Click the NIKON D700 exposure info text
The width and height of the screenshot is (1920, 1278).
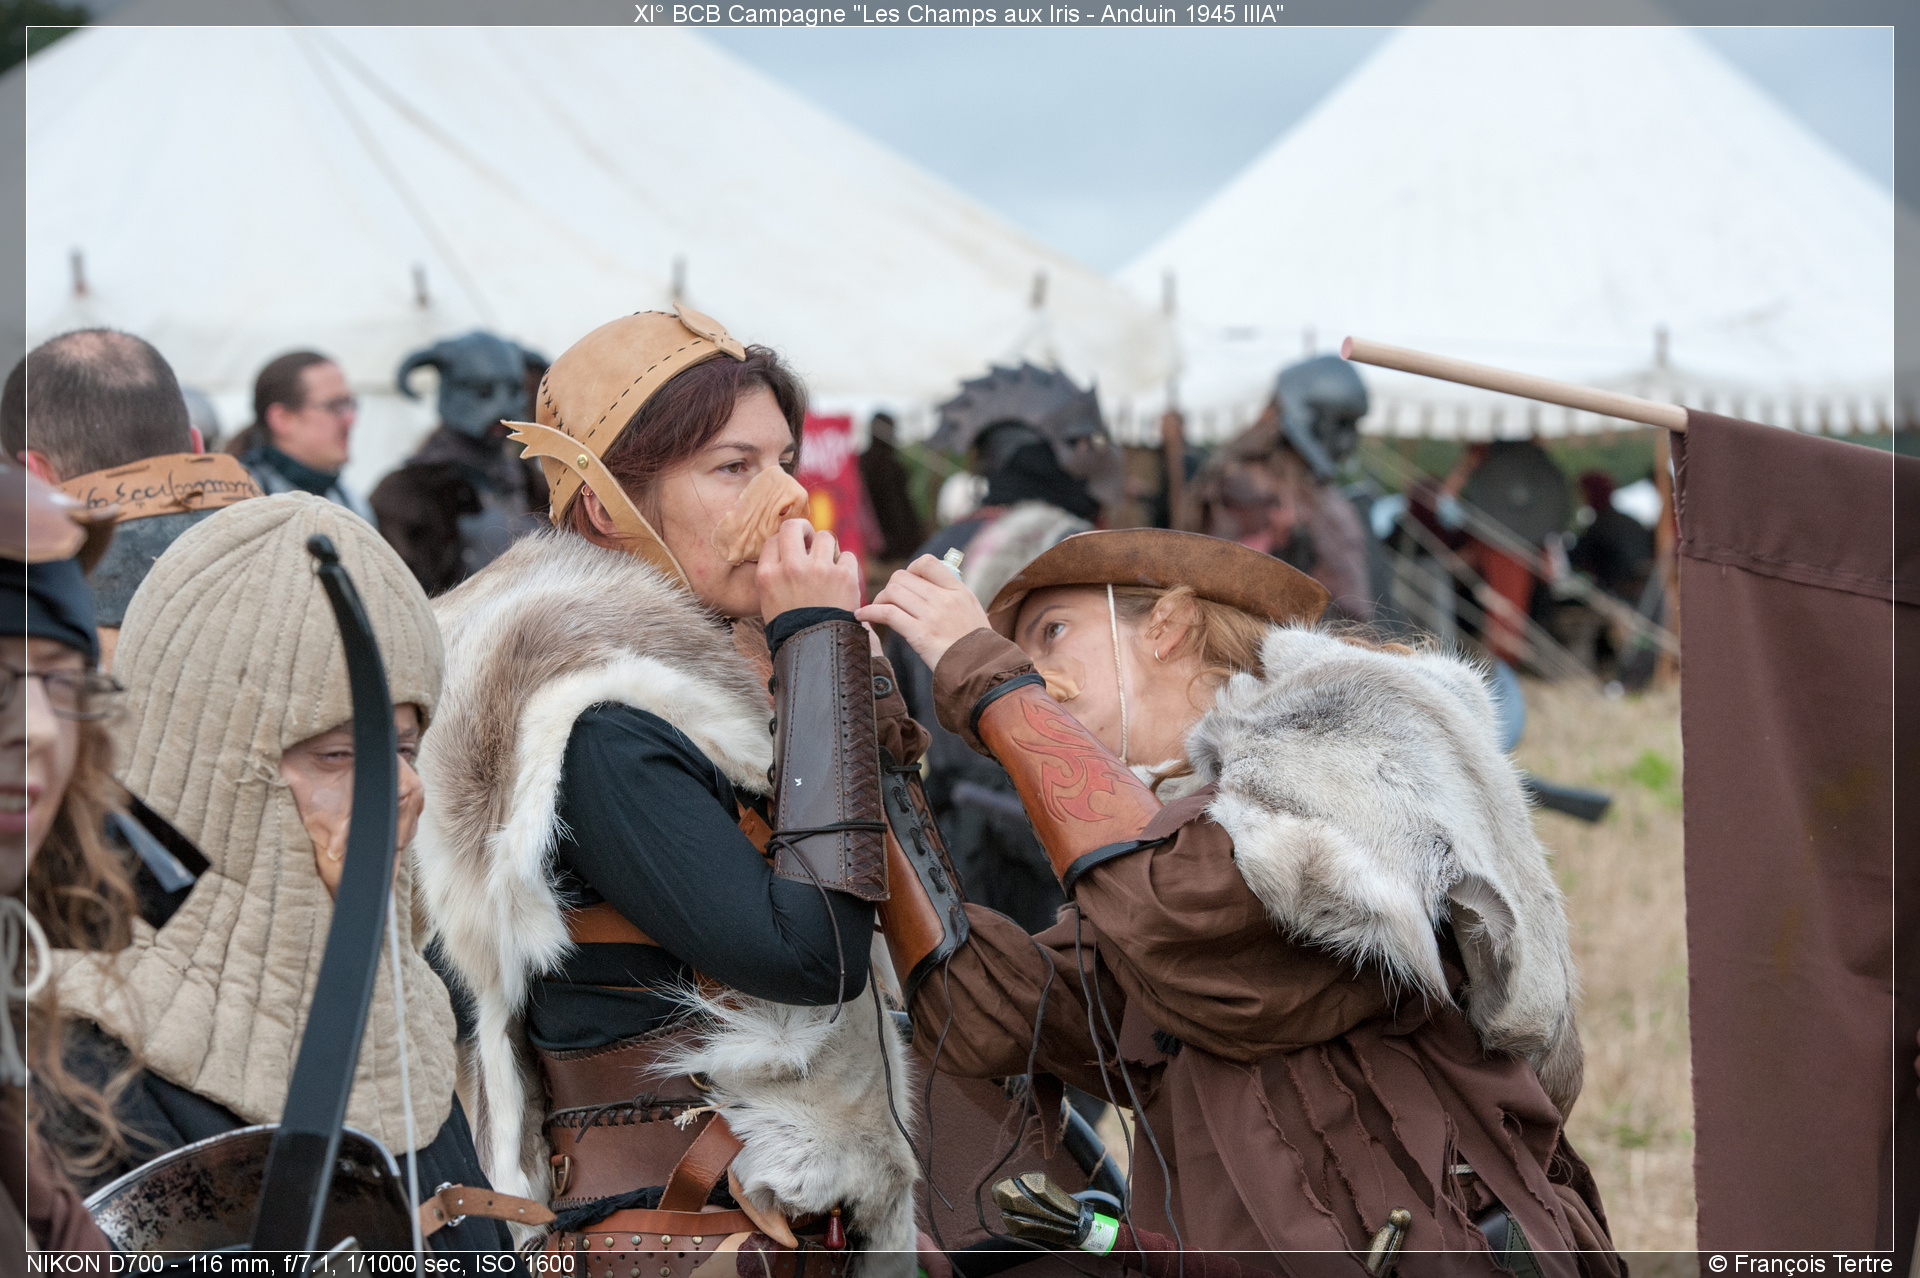[300, 1264]
